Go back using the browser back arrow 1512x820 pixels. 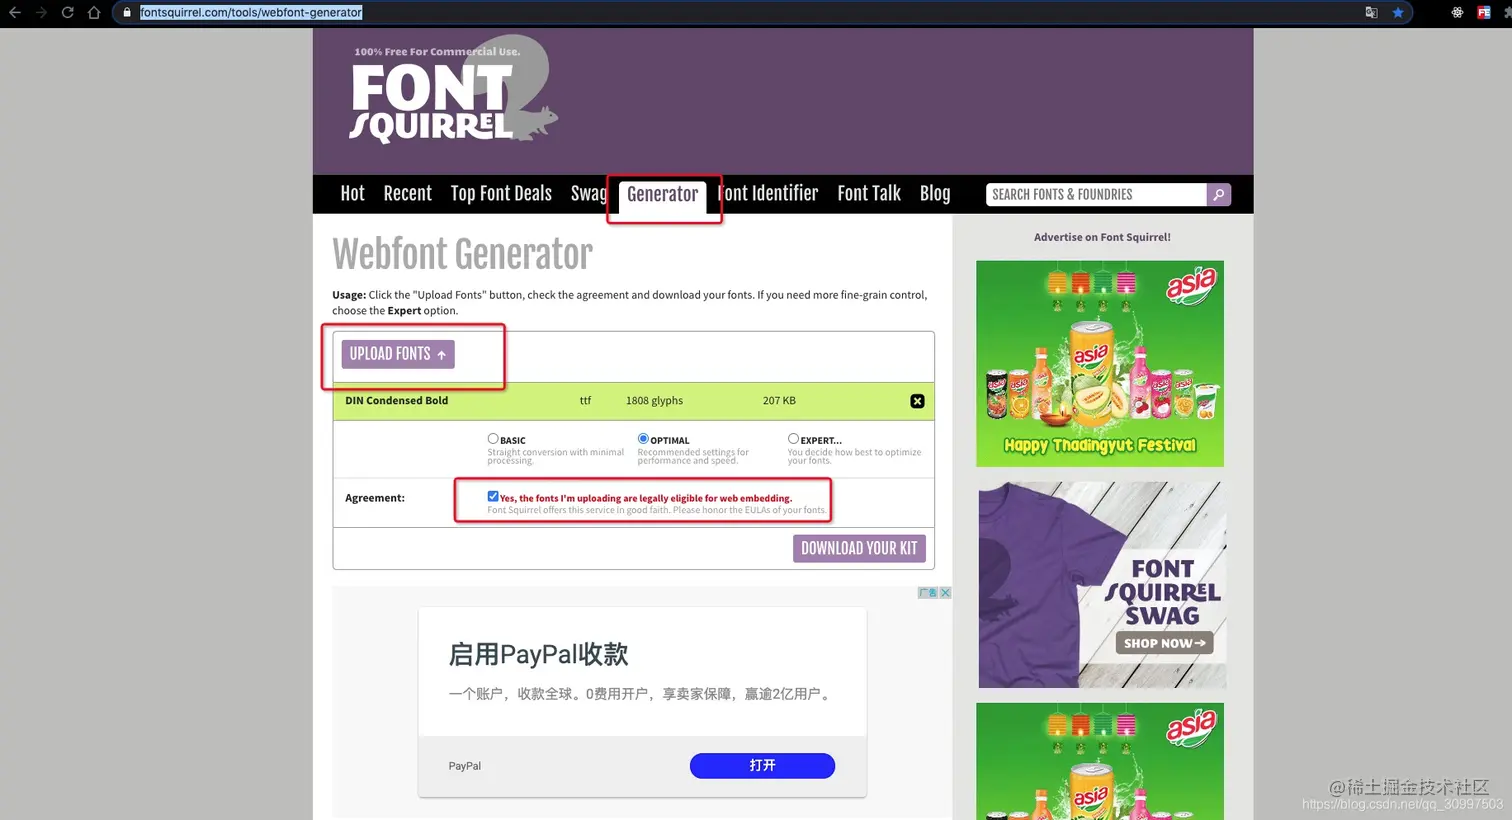(15, 13)
